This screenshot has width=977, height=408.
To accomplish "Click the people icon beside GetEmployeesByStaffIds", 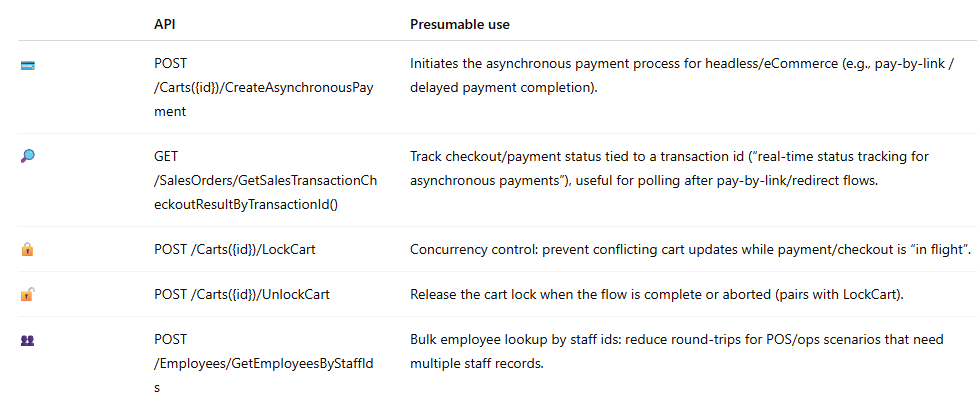I will point(27,341).
